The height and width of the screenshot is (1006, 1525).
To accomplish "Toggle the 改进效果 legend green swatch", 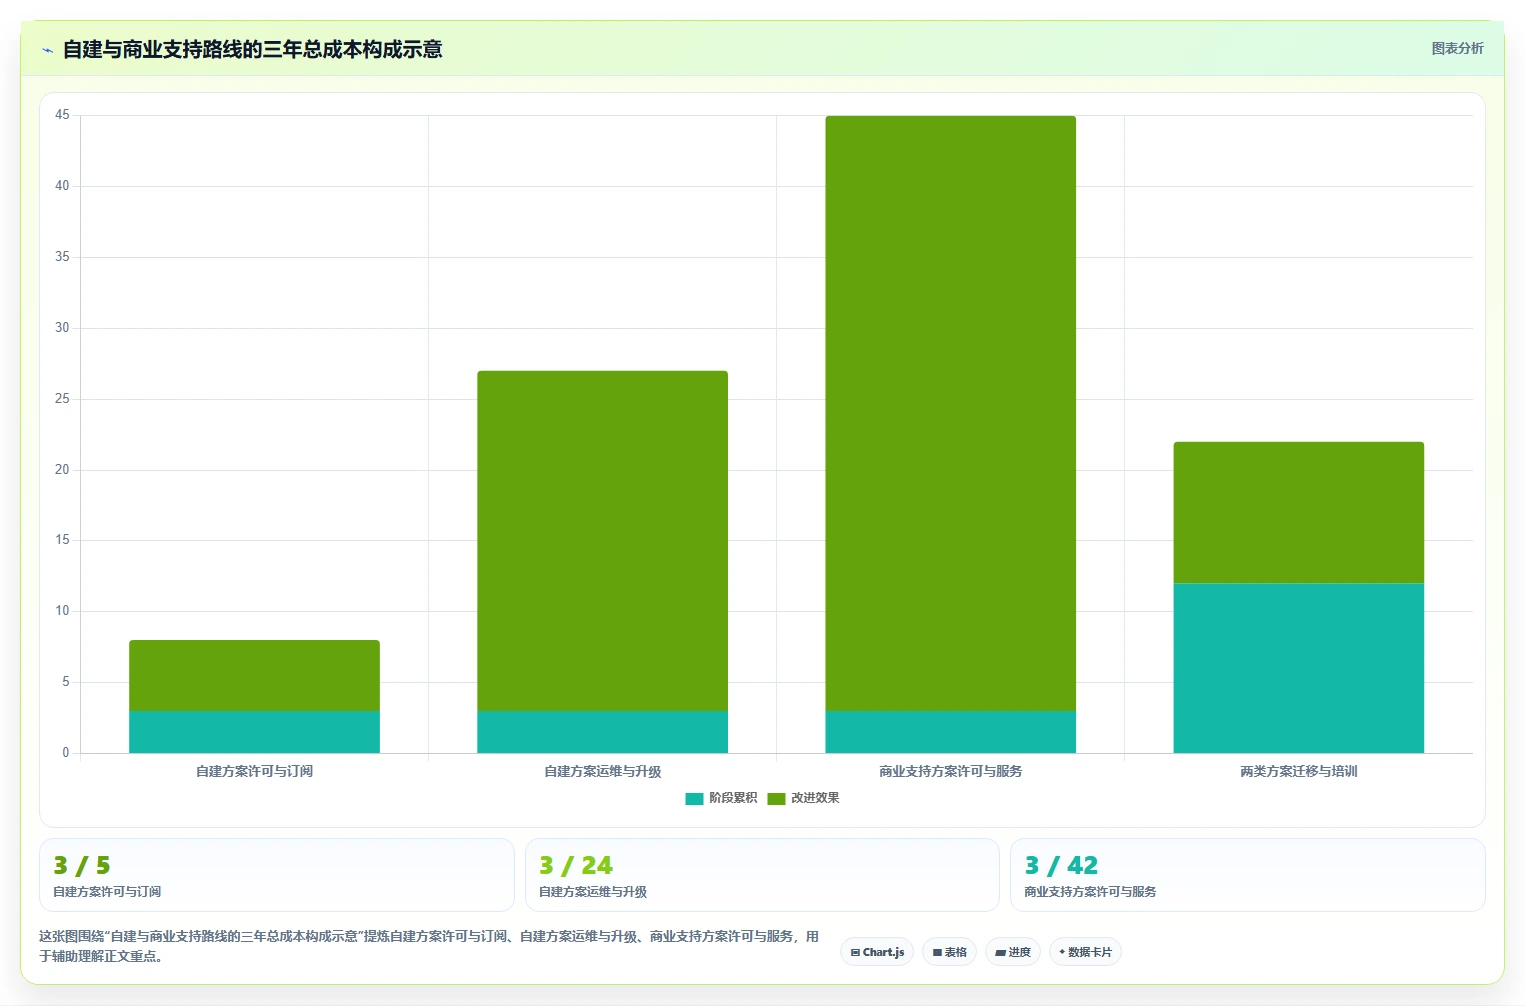I will [x=776, y=798].
